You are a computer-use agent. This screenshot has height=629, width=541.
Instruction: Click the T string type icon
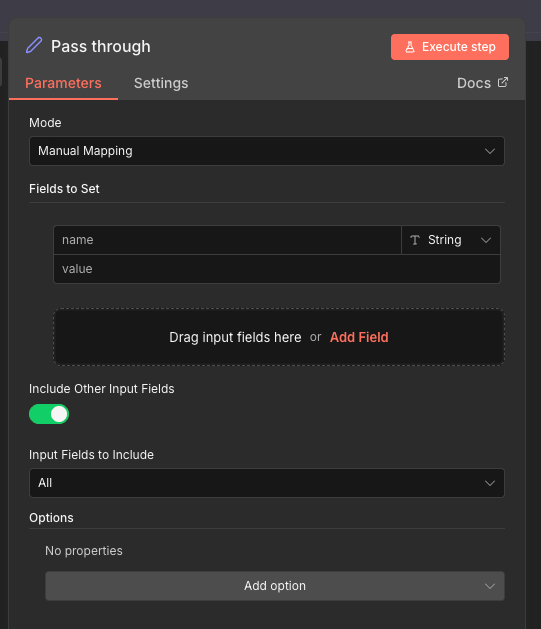pyautogui.click(x=415, y=240)
